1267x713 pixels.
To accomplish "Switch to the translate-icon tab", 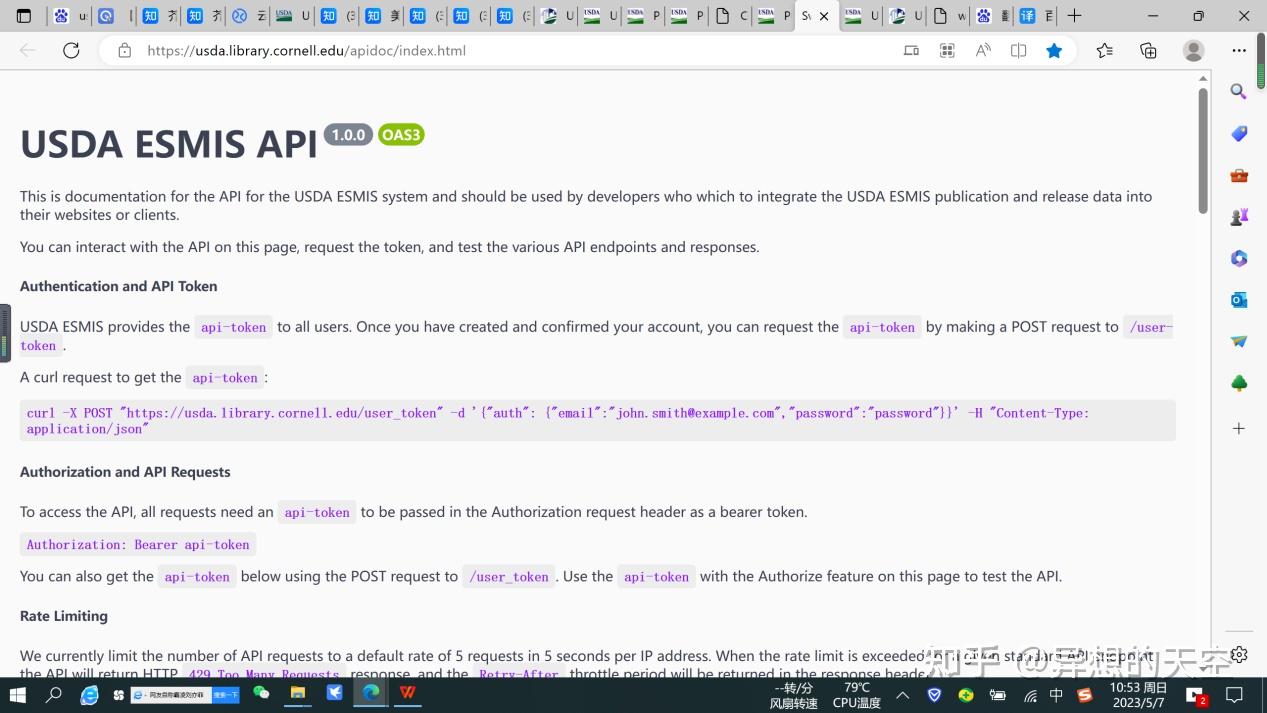I will (x=1036, y=16).
